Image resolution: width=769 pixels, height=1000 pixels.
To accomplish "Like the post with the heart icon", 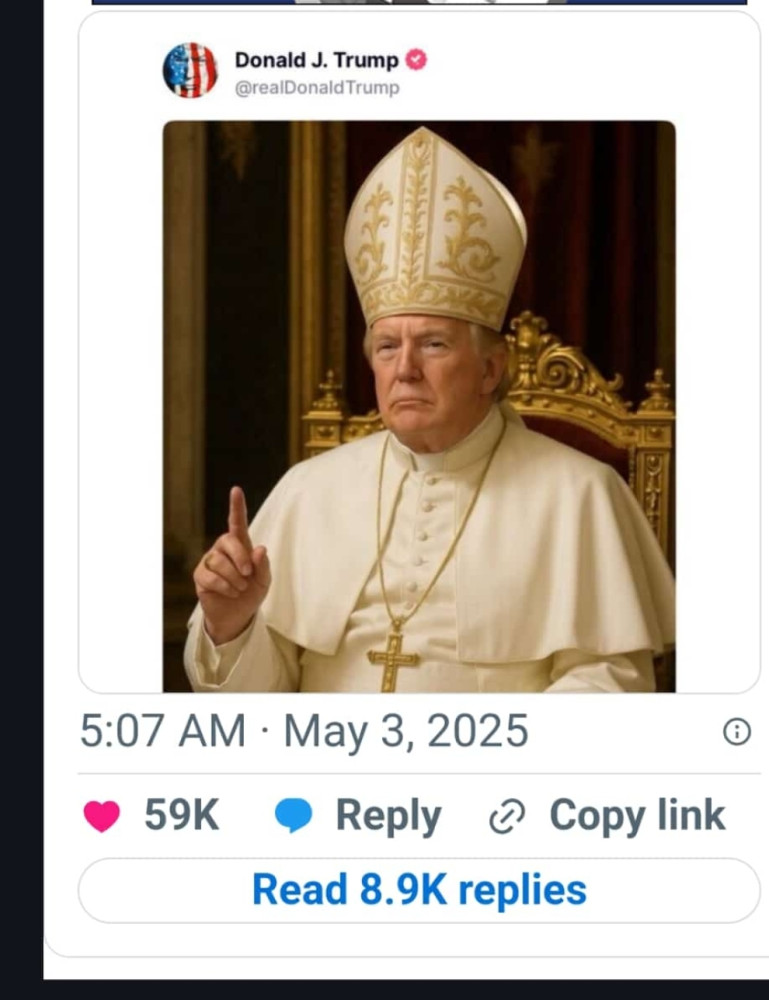I will (x=101, y=816).
